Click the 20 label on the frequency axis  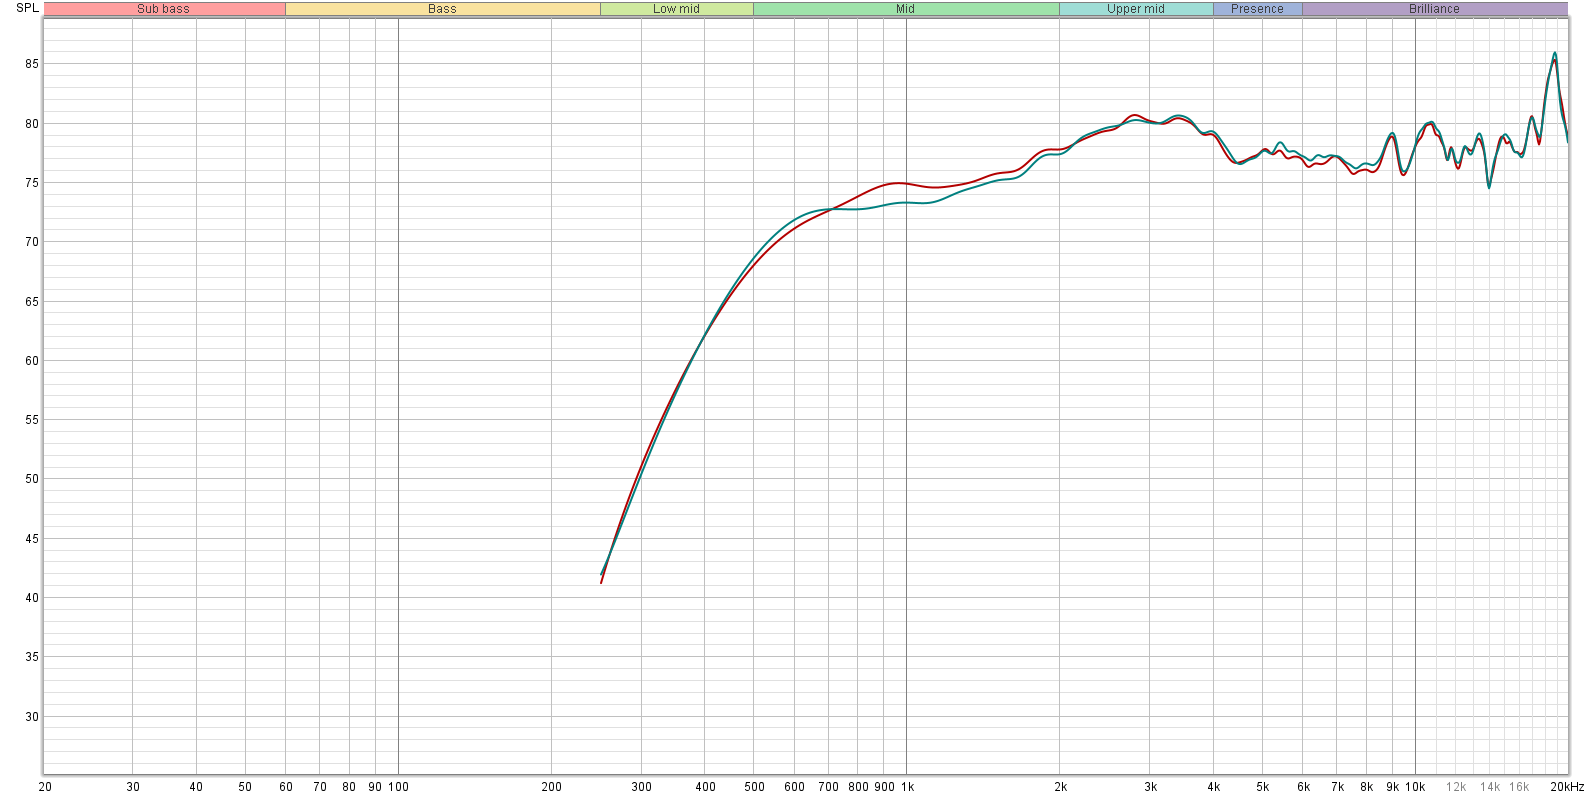(x=45, y=787)
